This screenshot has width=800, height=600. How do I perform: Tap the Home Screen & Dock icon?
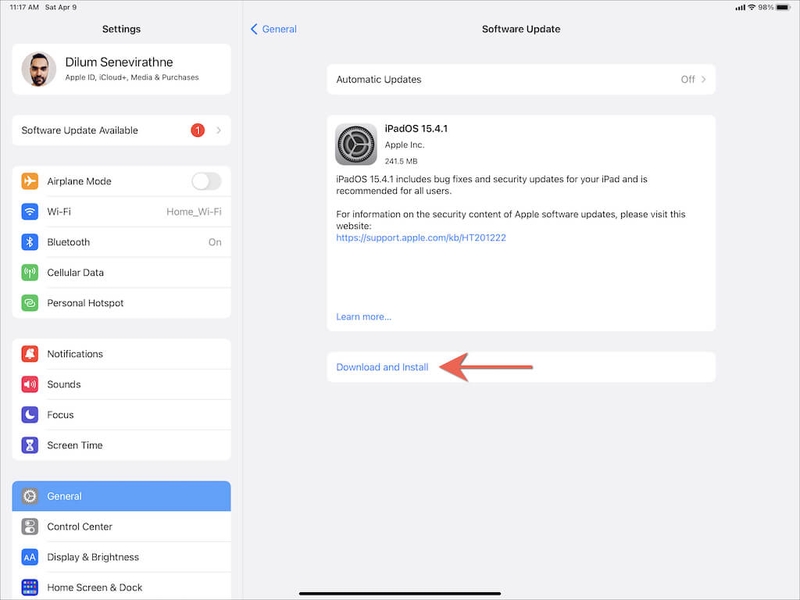tap(30, 587)
